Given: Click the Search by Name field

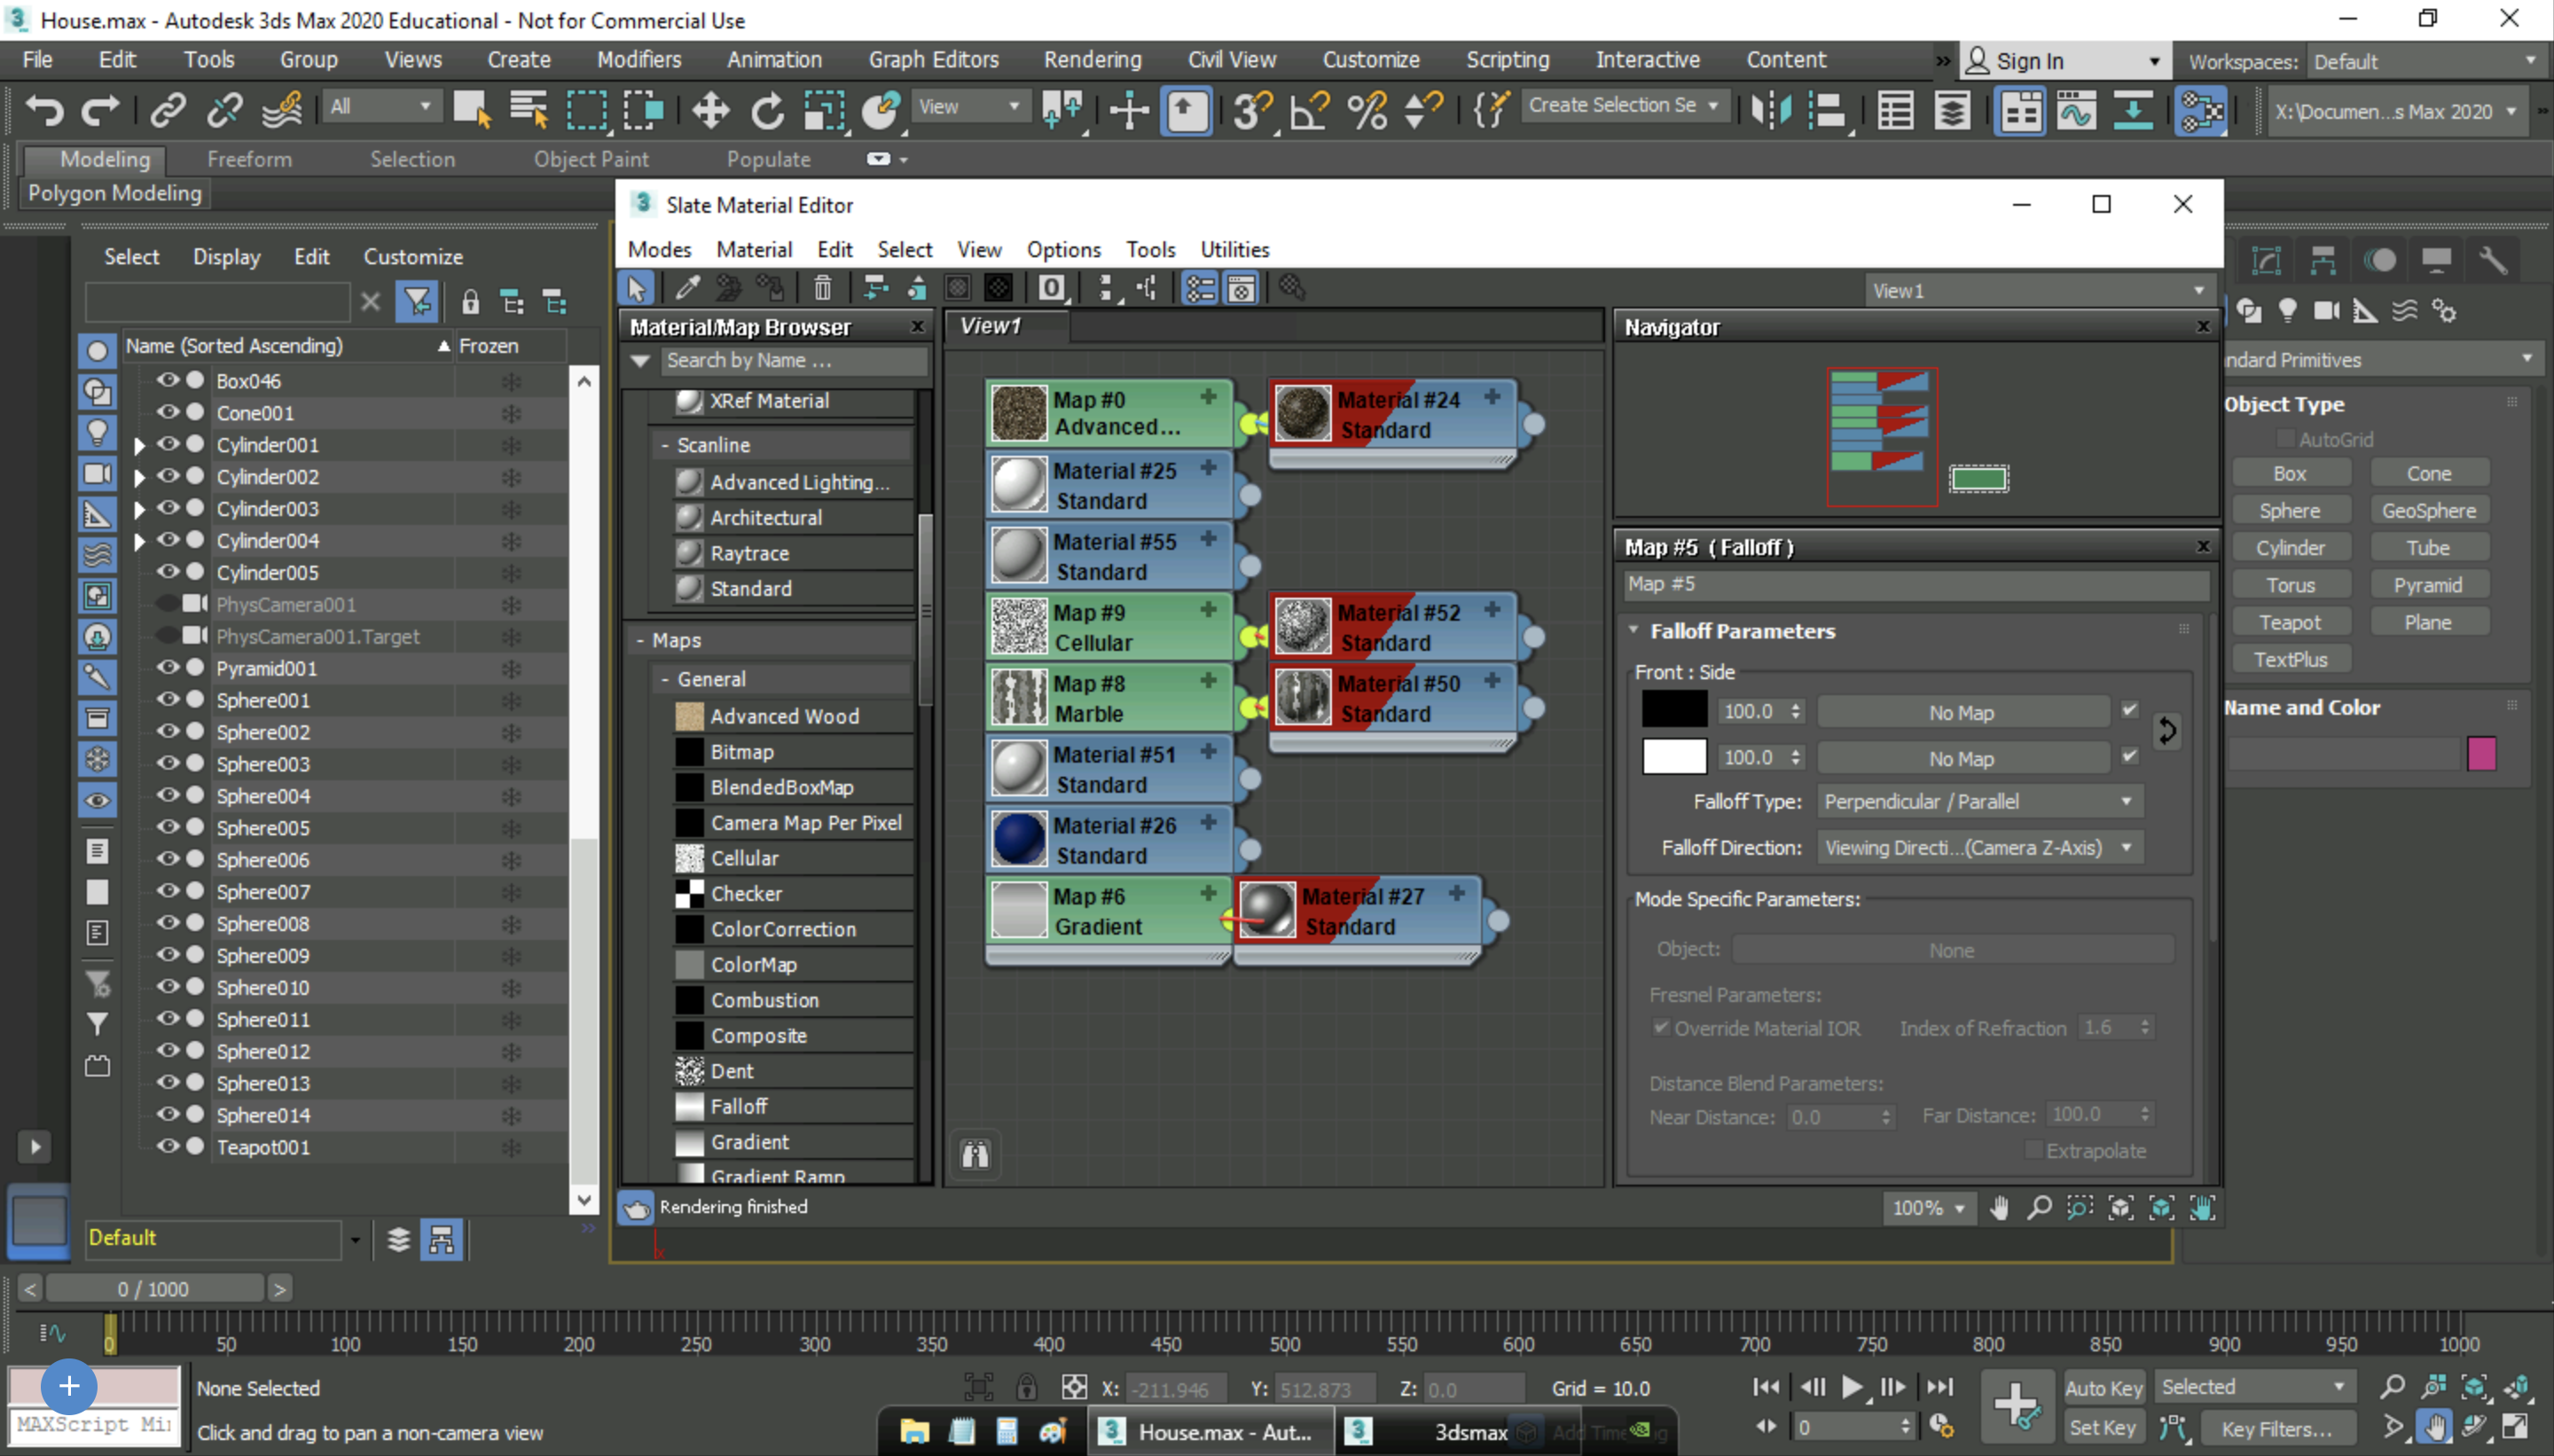Looking at the screenshot, I should (793, 360).
